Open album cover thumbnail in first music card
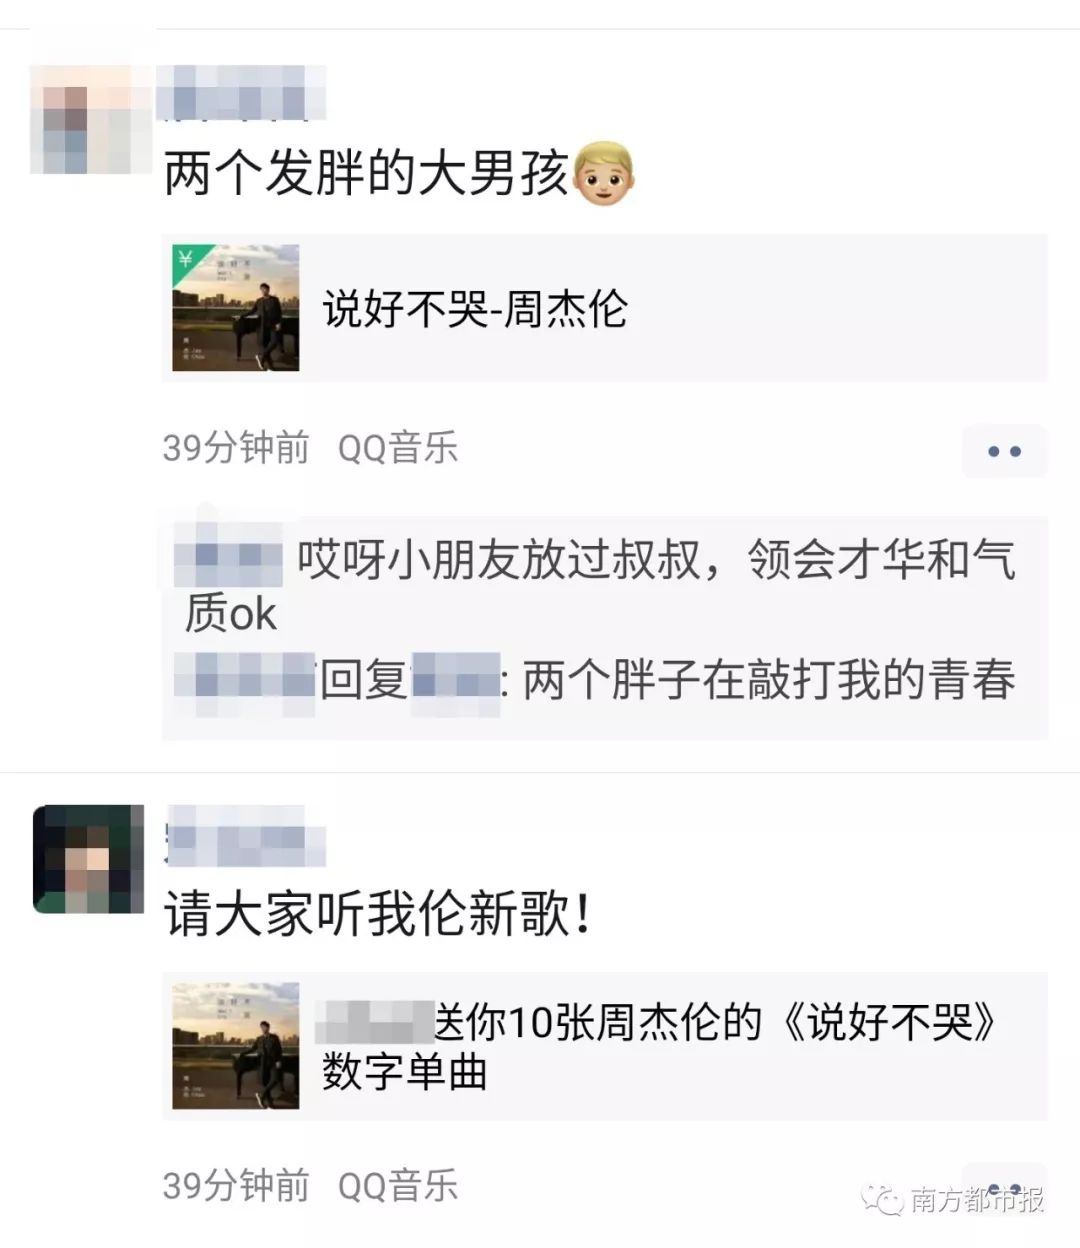The width and height of the screenshot is (1080, 1248). pyautogui.click(x=236, y=308)
